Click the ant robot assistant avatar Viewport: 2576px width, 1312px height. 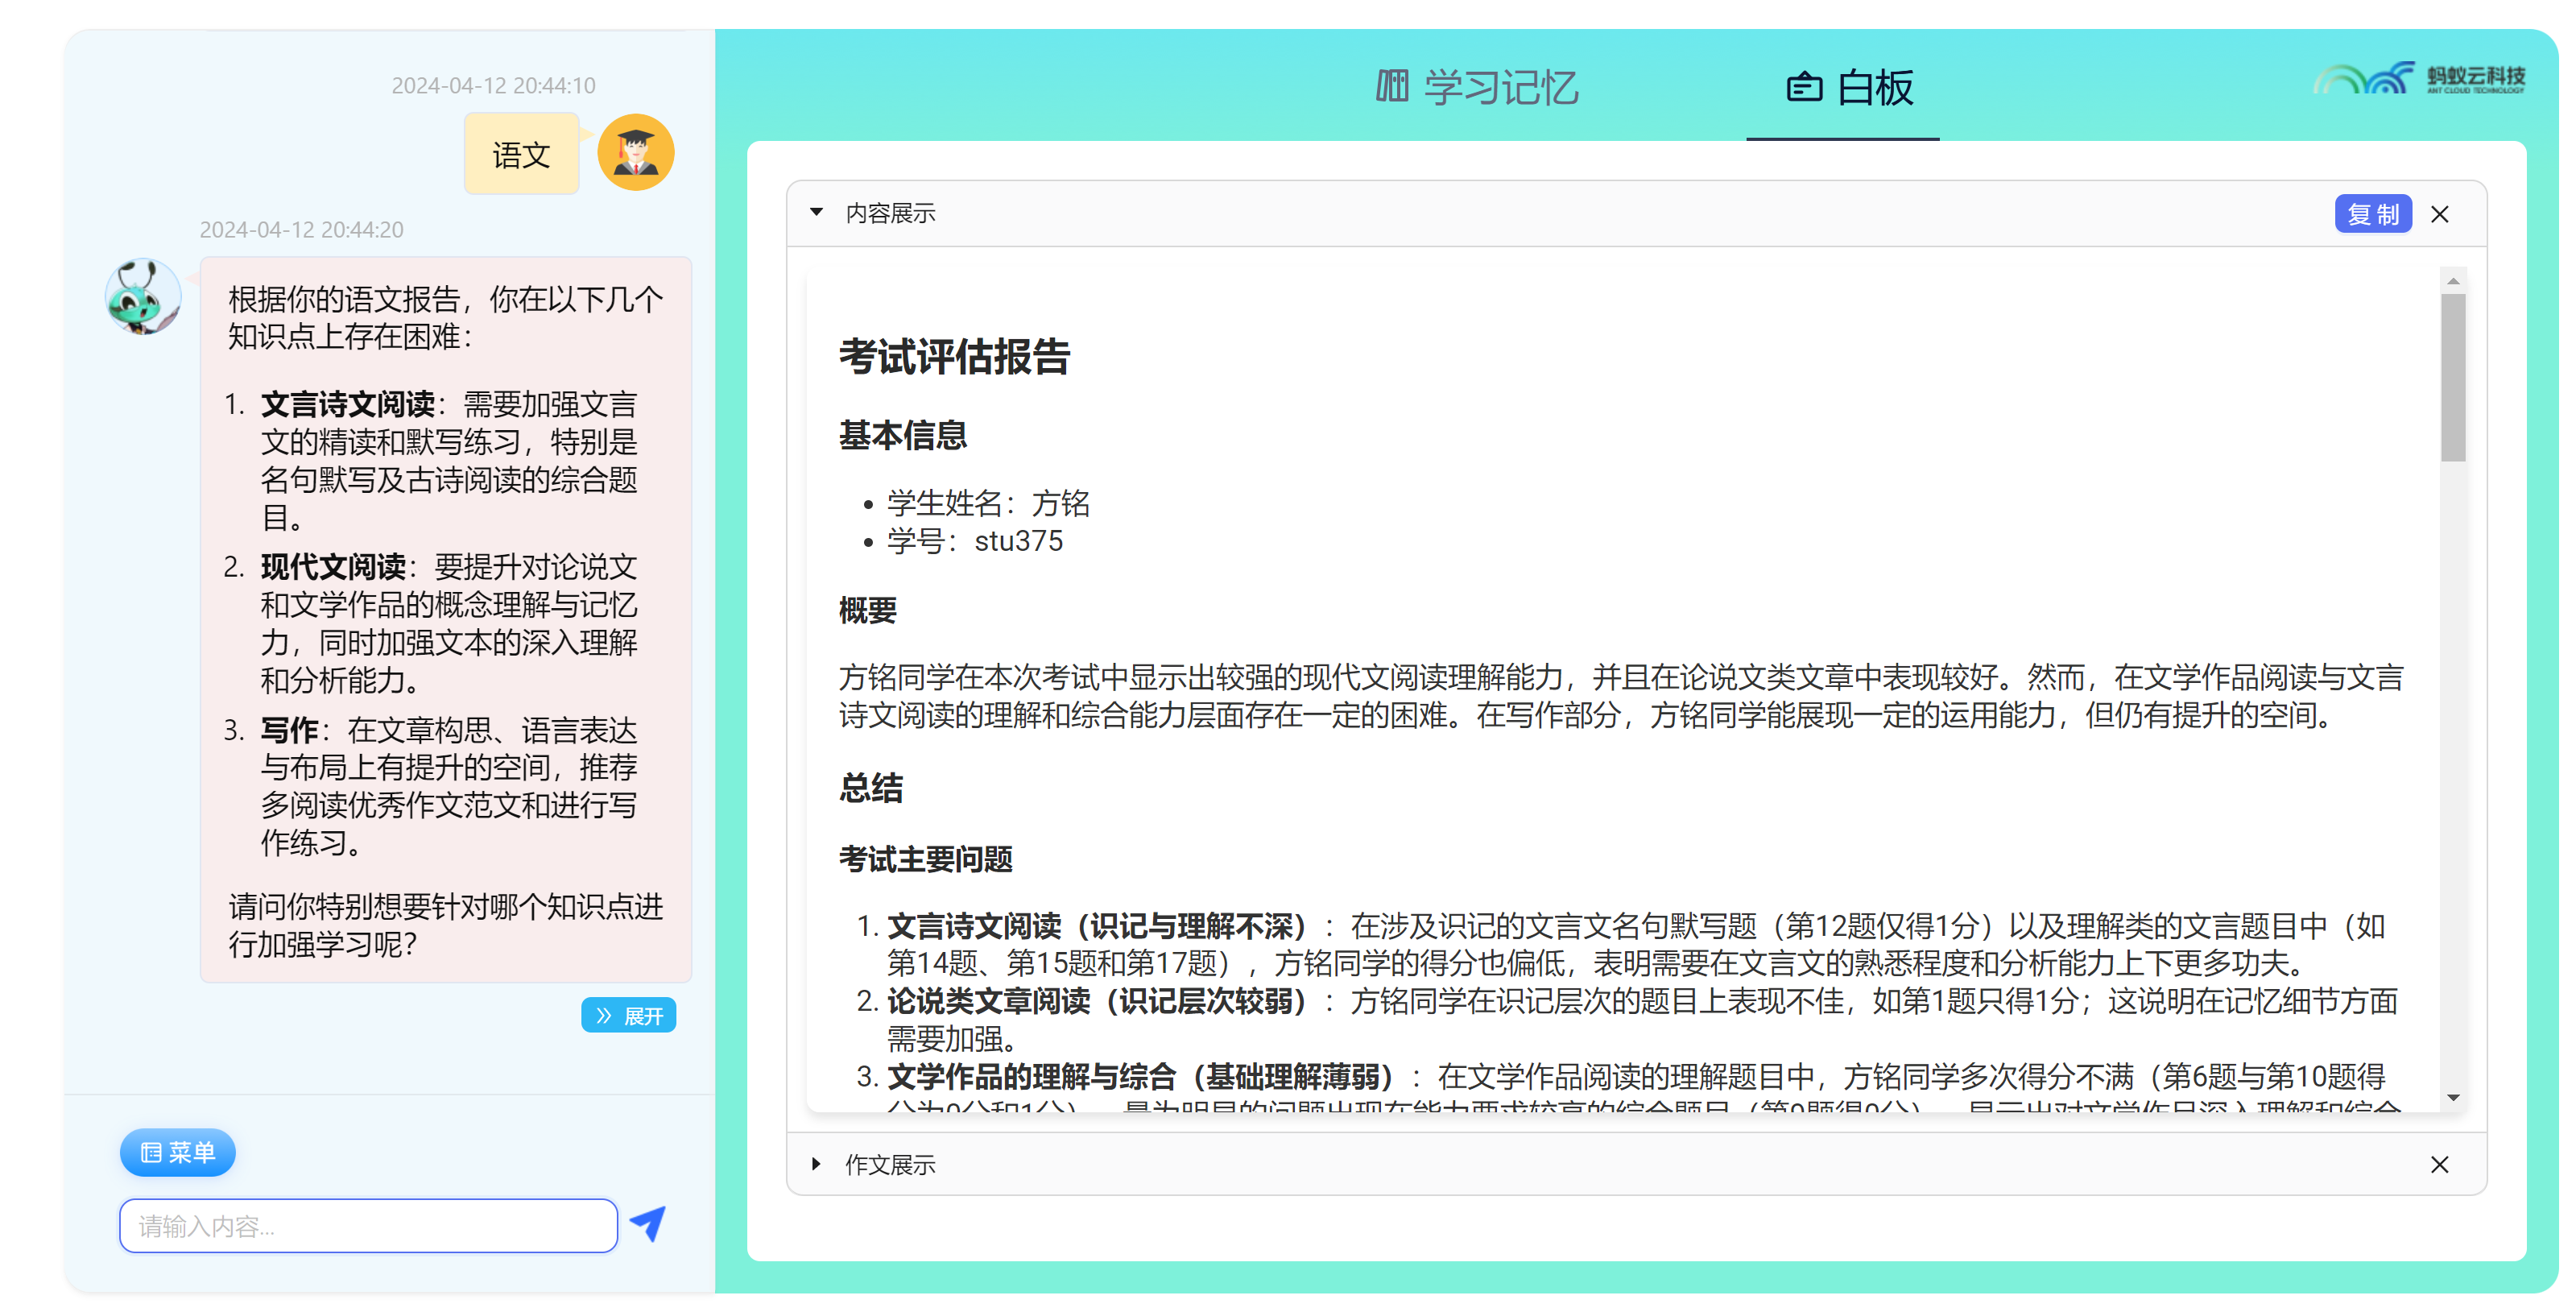pyautogui.click(x=143, y=297)
